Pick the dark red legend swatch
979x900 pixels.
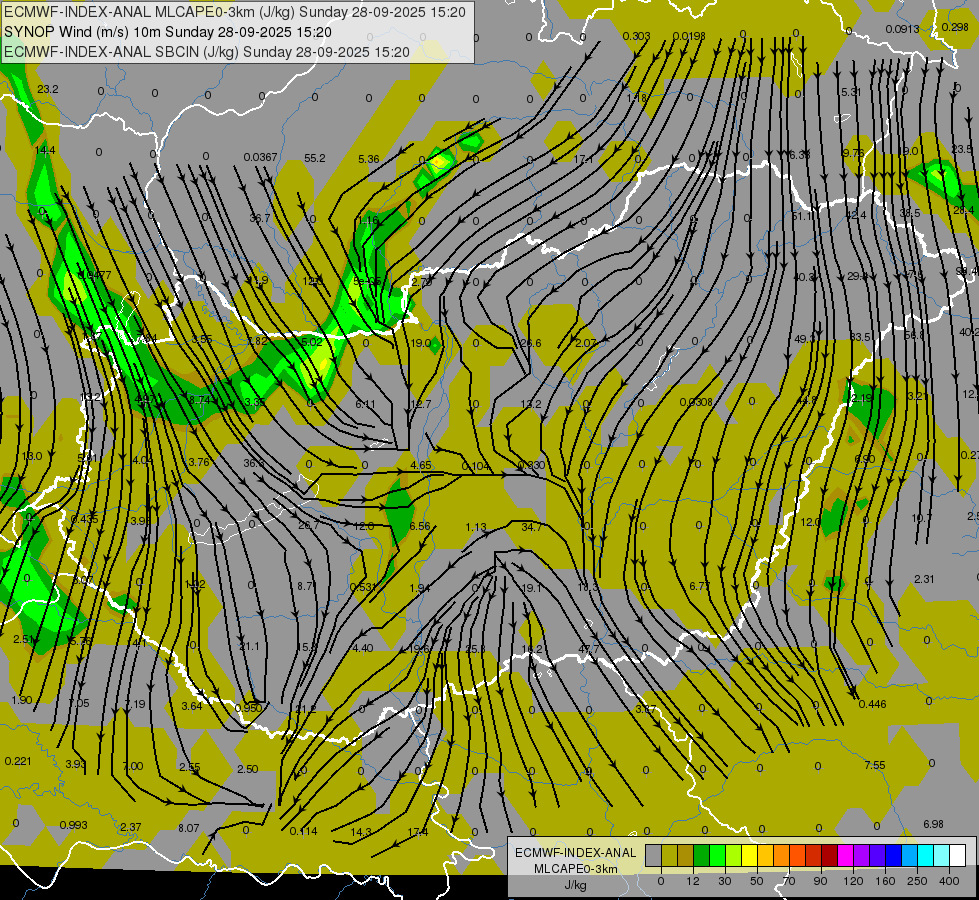[x=829, y=855]
